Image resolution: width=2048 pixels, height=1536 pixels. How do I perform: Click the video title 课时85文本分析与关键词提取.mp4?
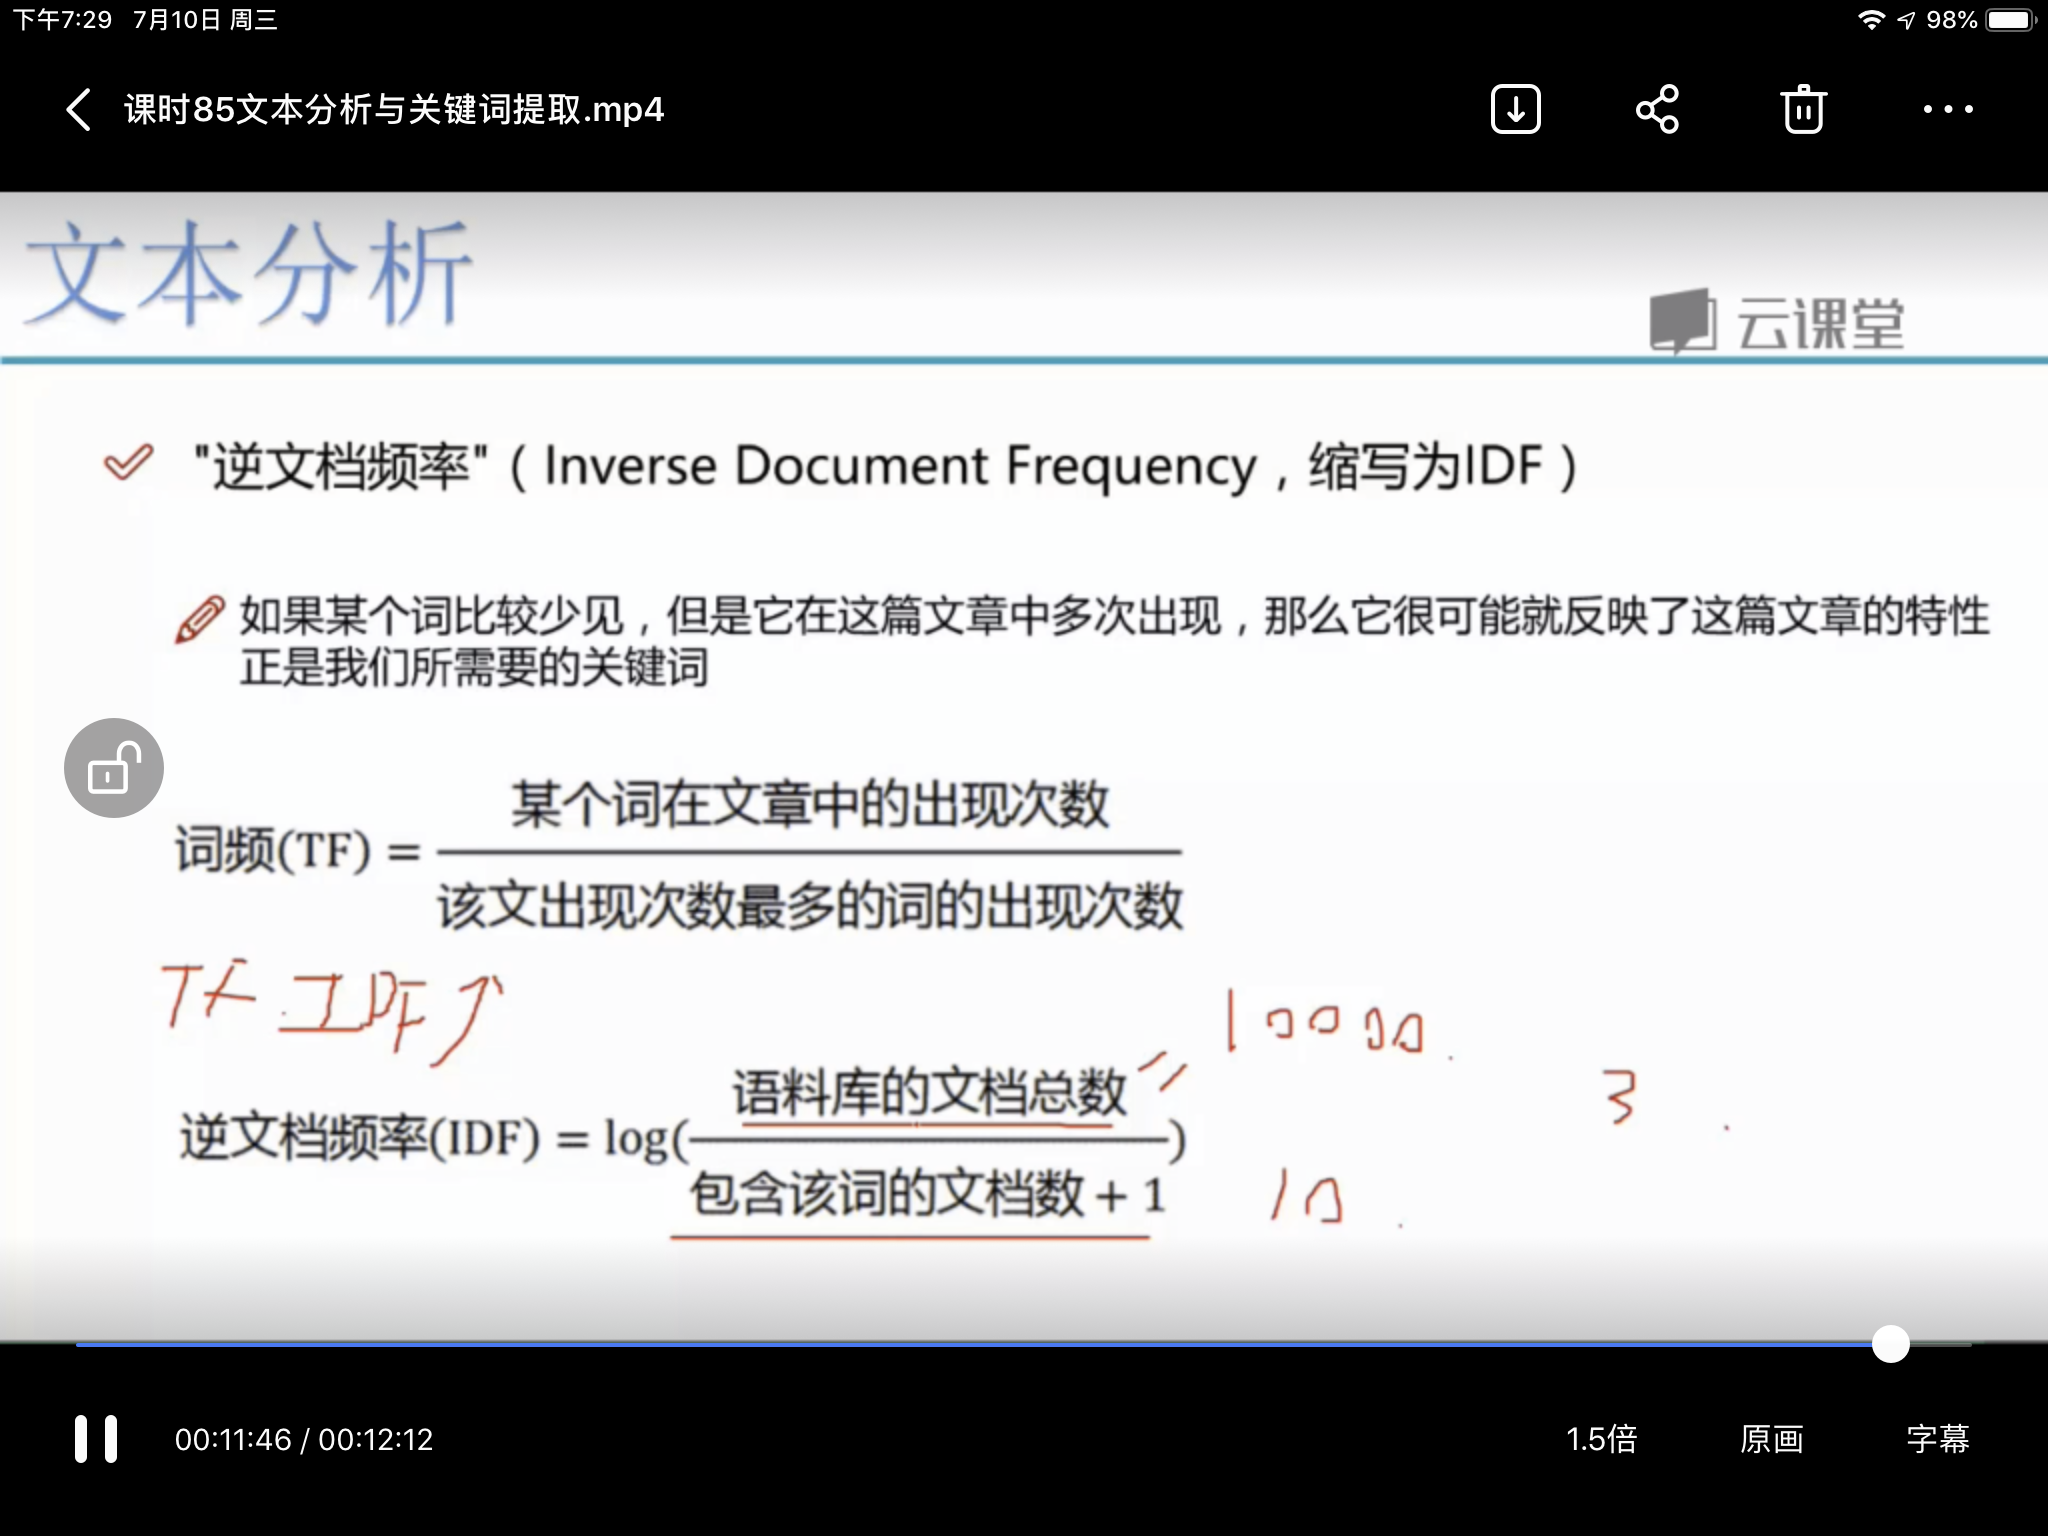coord(394,109)
